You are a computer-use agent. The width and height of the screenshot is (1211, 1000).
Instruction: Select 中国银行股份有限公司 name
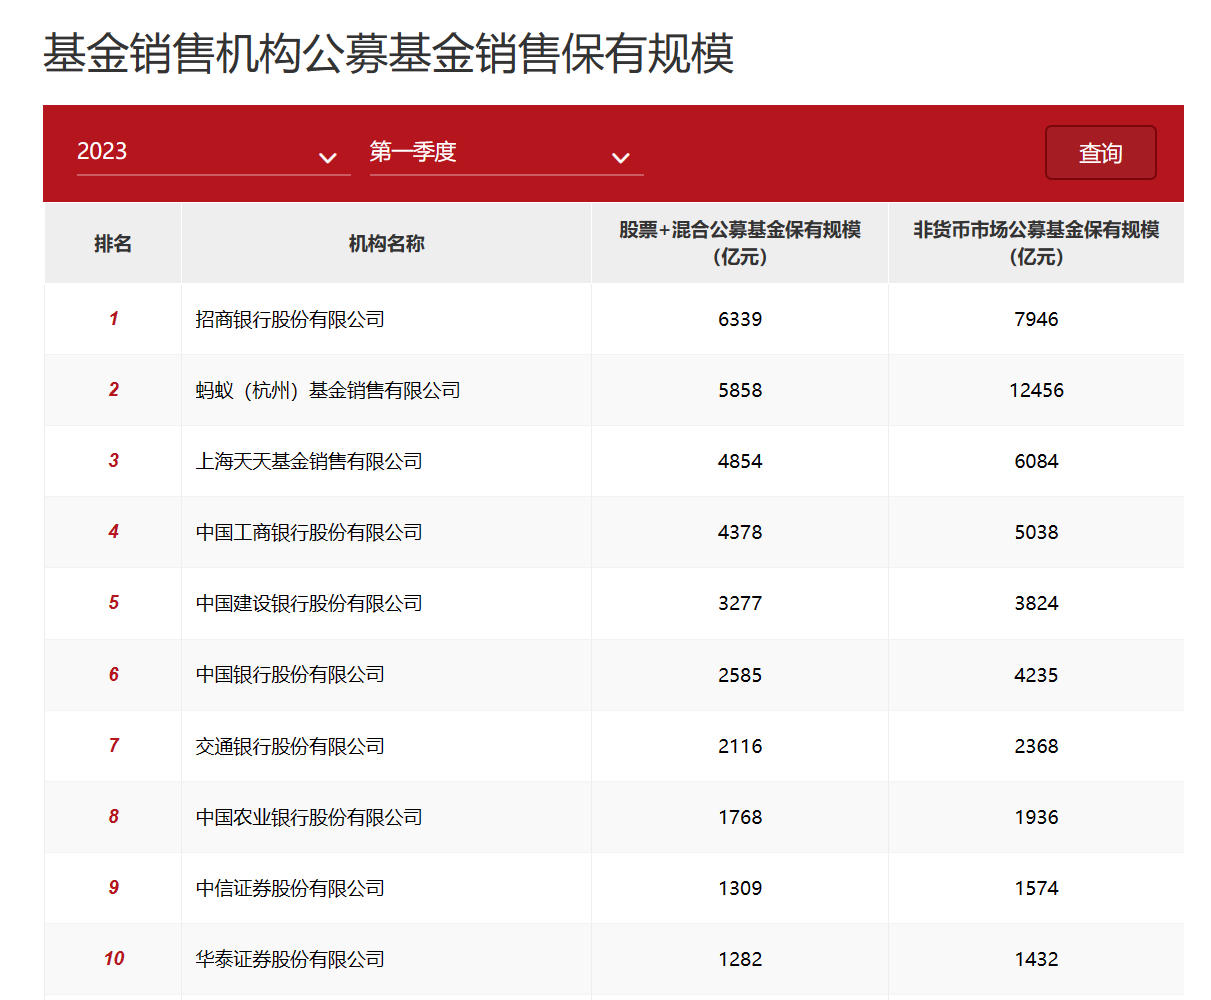290,675
